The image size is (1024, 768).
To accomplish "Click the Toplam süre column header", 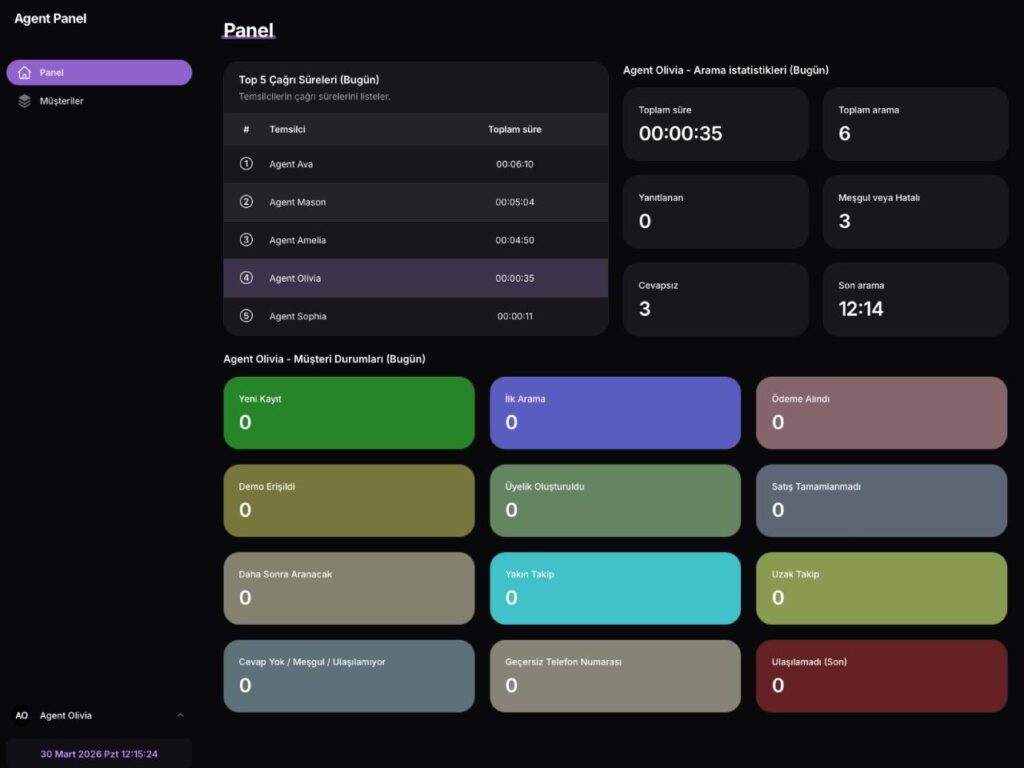I will click(515, 129).
